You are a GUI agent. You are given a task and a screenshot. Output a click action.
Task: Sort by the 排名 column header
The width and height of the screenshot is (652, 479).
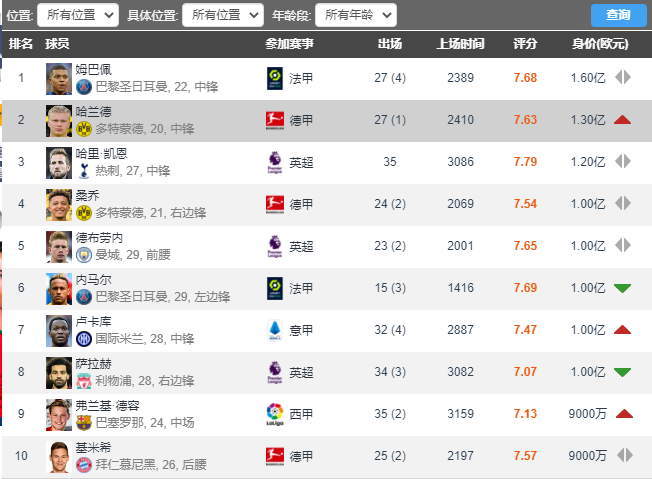point(21,44)
